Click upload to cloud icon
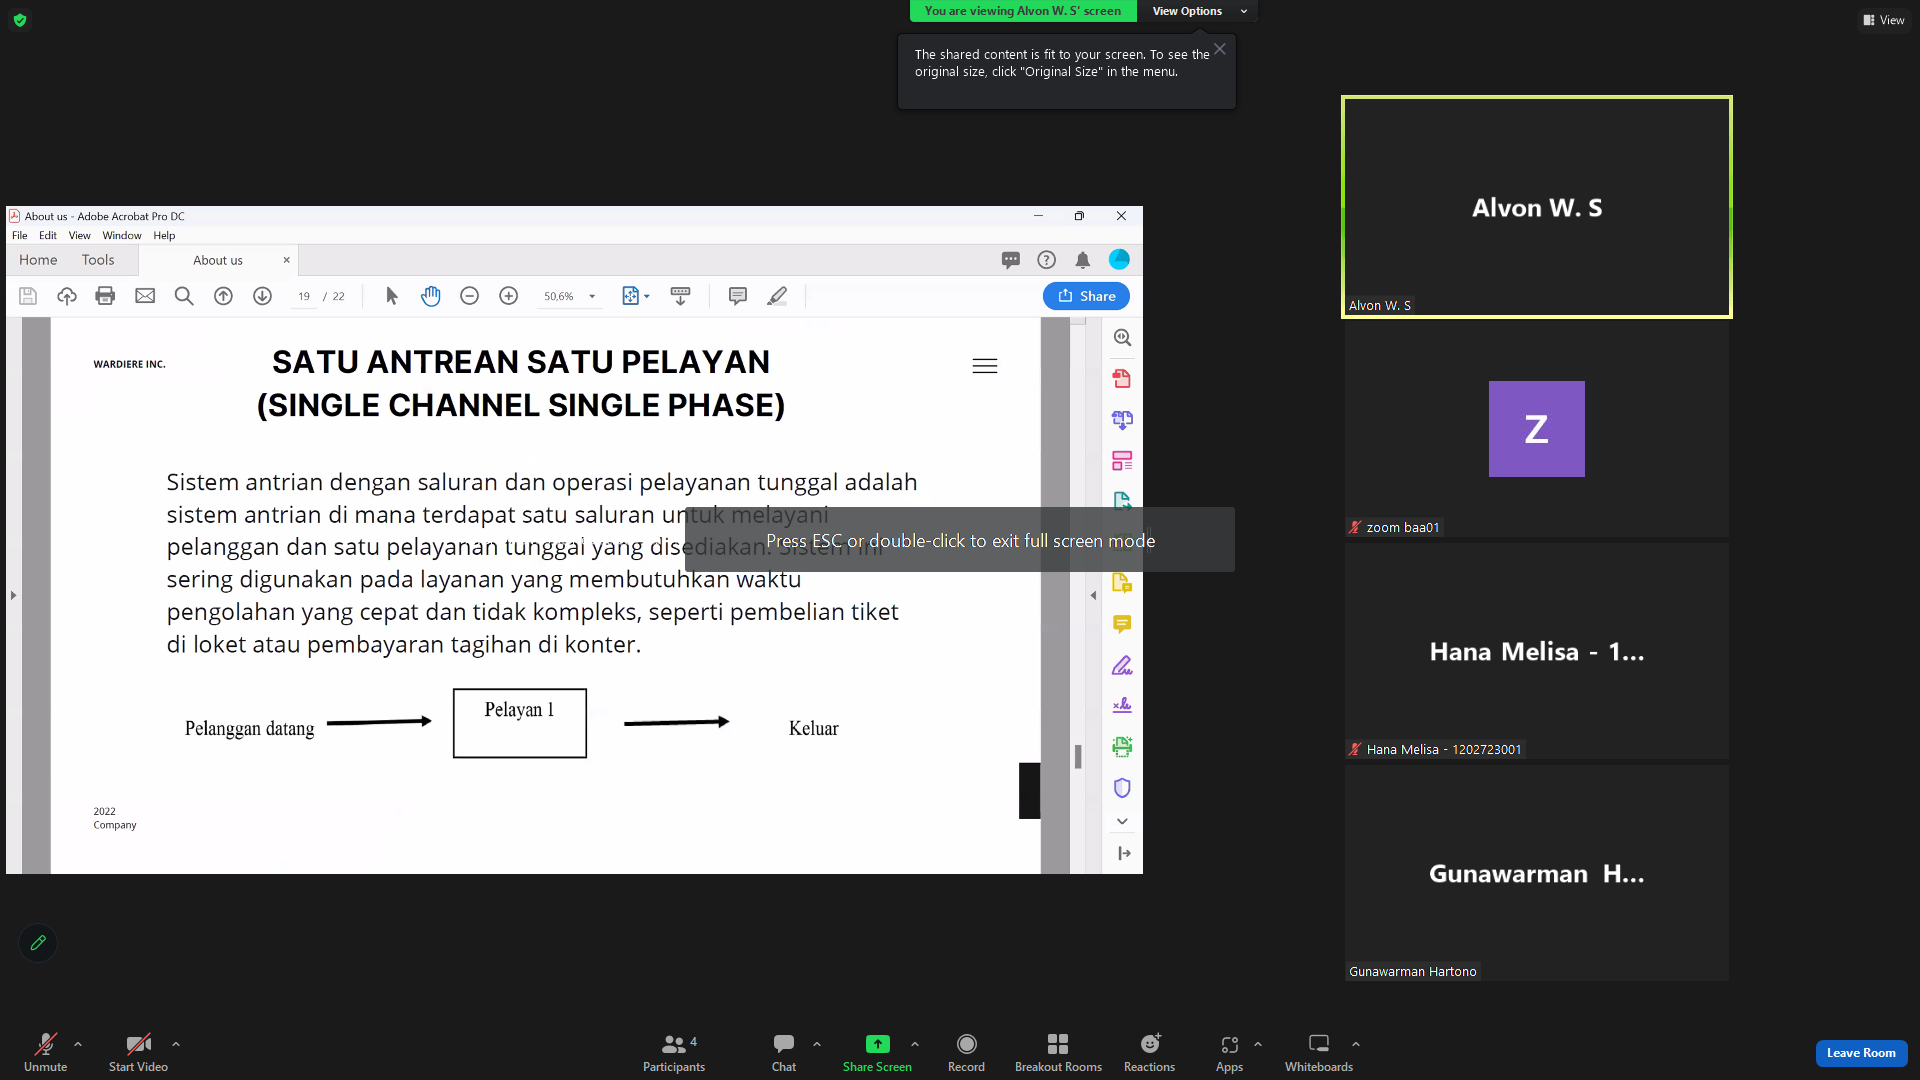Image resolution: width=1920 pixels, height=1080 pixels. [x=67, y=296]
